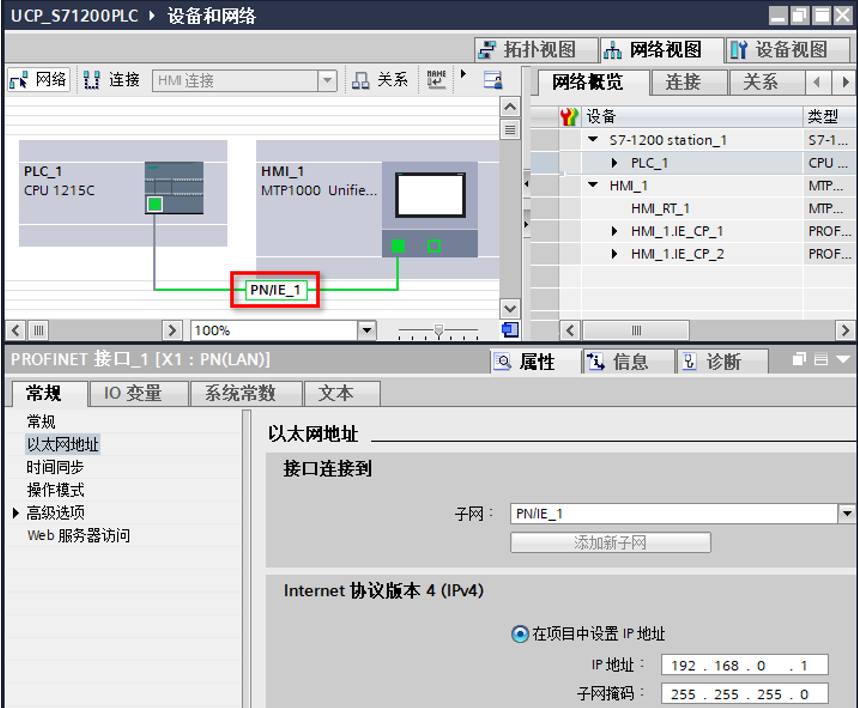Open the 100% zoom level dropdown
The height and width of the screenshot is (708, 858).
(x=366, y=330)
